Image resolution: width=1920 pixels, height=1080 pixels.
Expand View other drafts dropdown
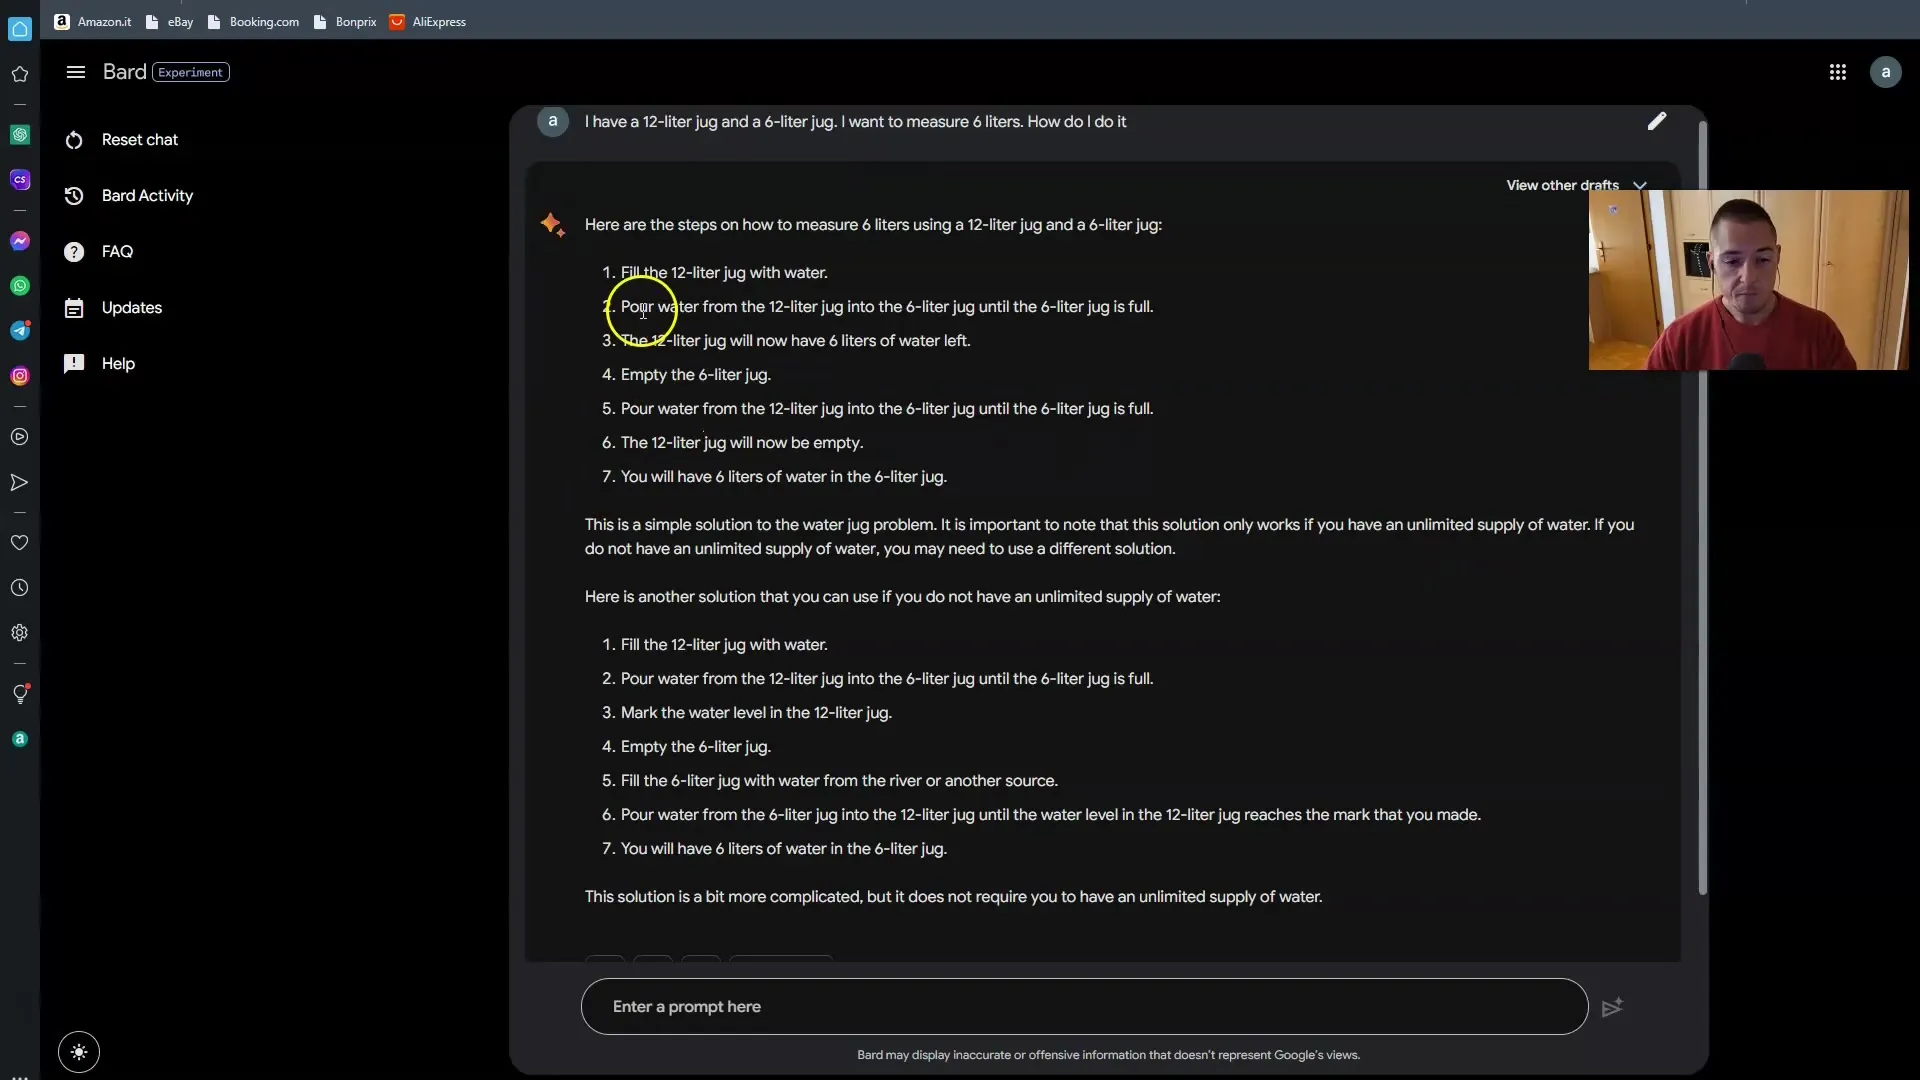pos(1640,185)
